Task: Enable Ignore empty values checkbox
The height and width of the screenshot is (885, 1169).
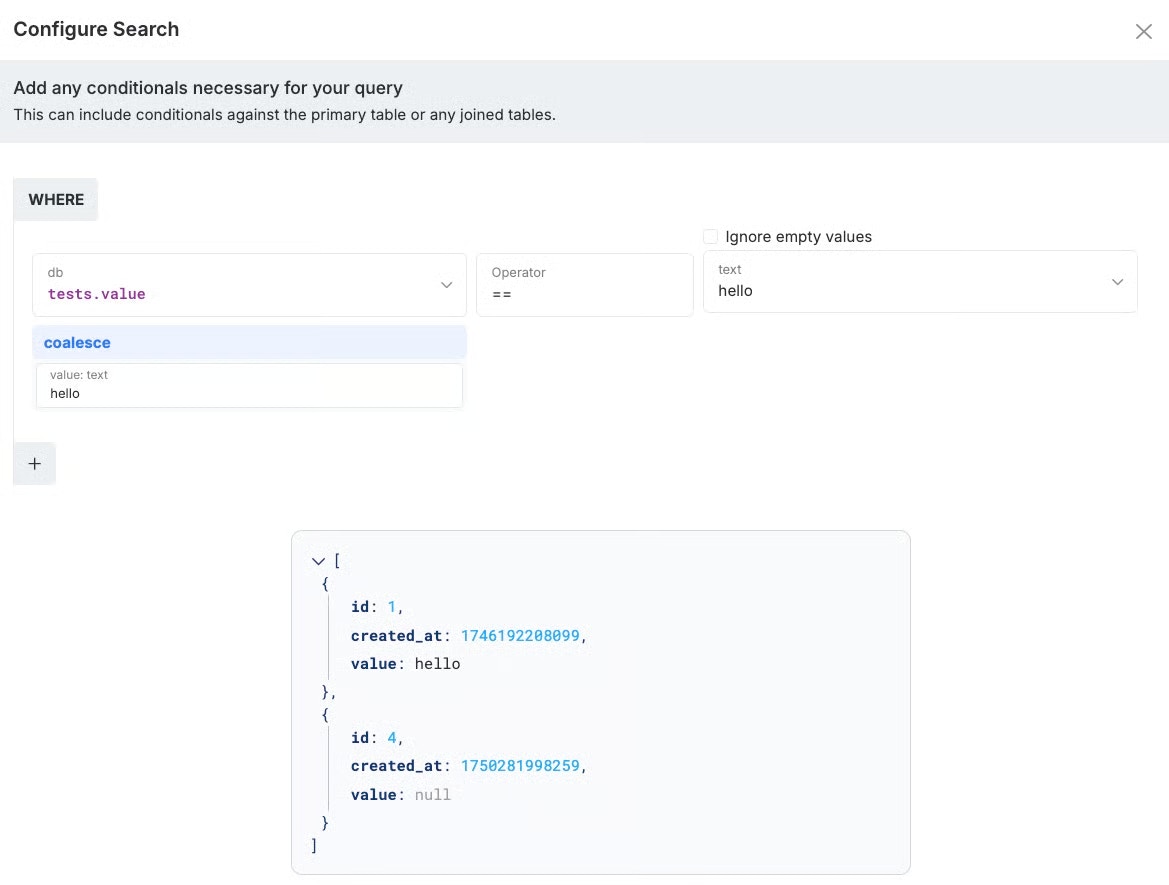Action: pyautogui.click(x=711, y=237)
